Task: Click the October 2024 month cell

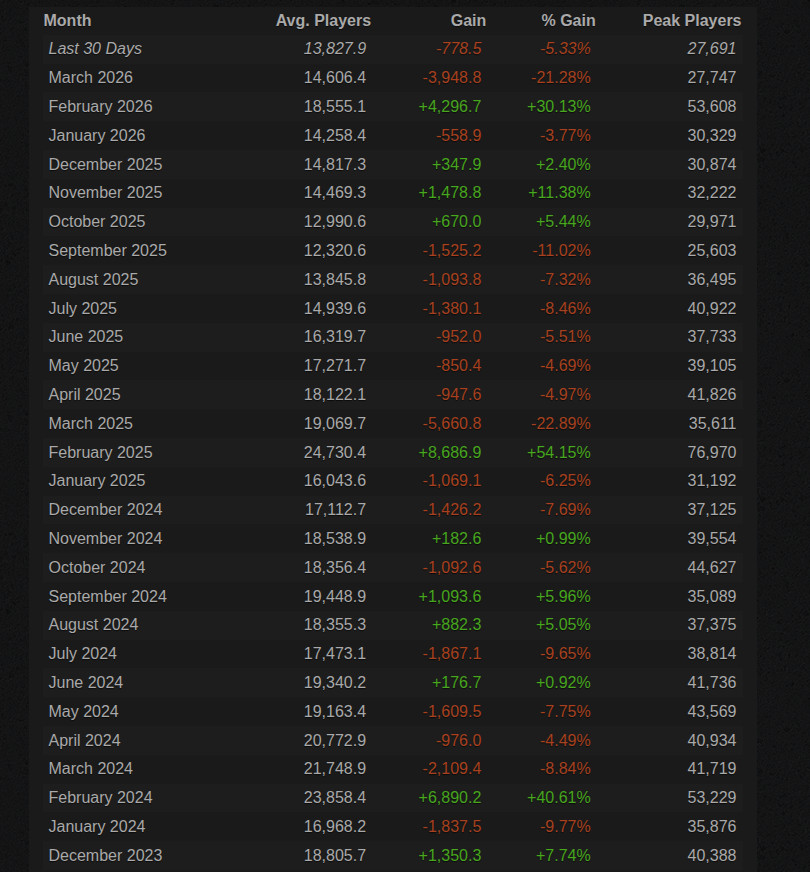Action: click(x=97, y=567)
